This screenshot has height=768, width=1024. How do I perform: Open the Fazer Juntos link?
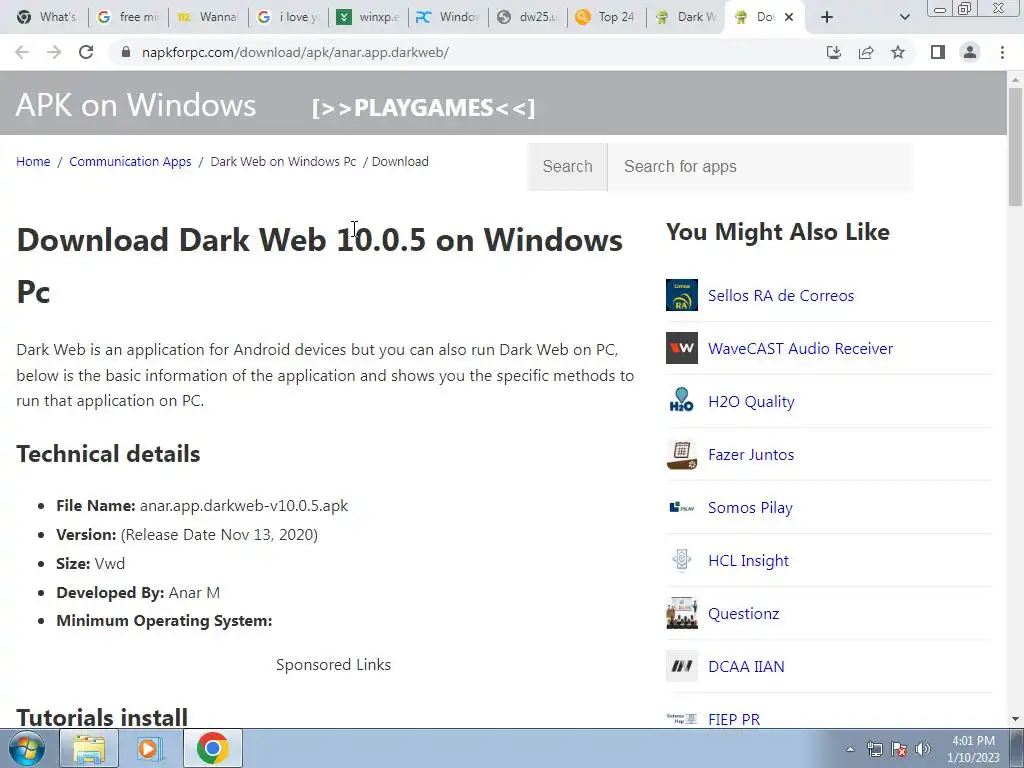pos(751,455)
